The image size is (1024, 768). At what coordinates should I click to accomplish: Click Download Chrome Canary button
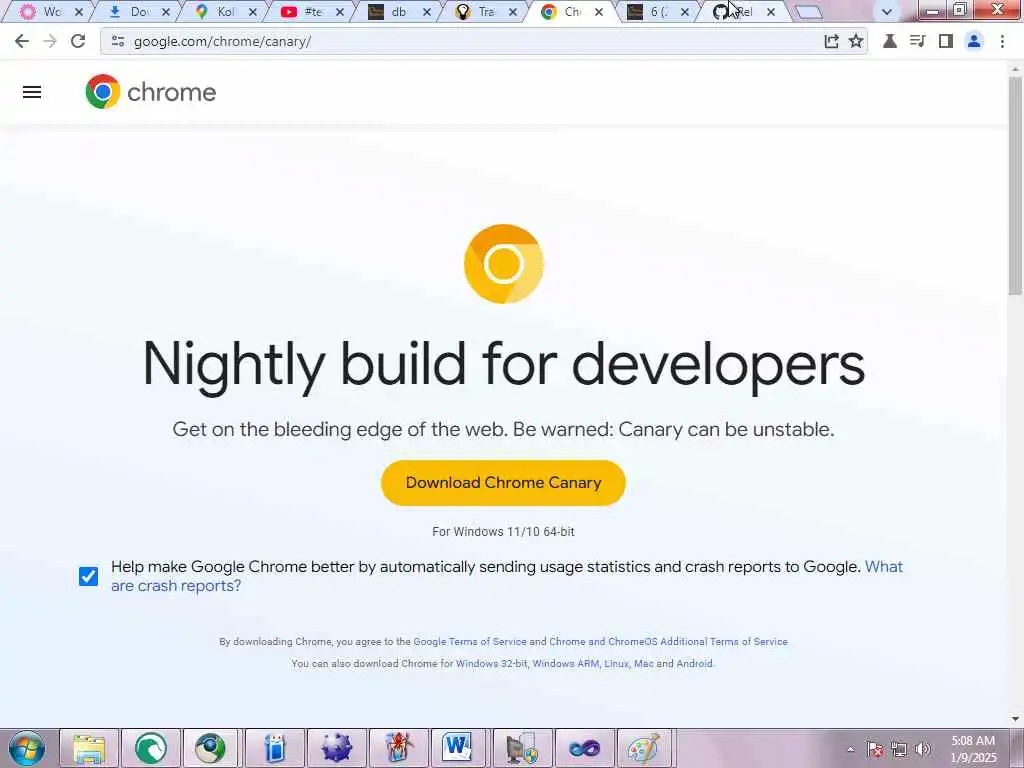504,483
